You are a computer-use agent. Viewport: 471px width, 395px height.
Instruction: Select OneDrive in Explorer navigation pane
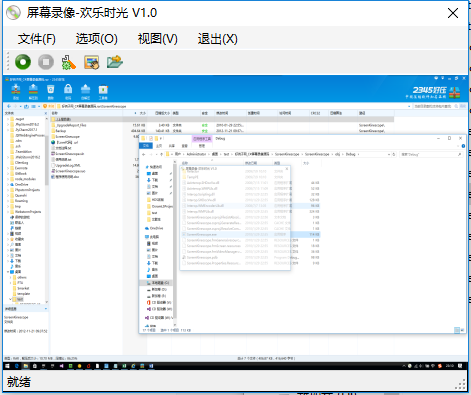tap(156, 228)
